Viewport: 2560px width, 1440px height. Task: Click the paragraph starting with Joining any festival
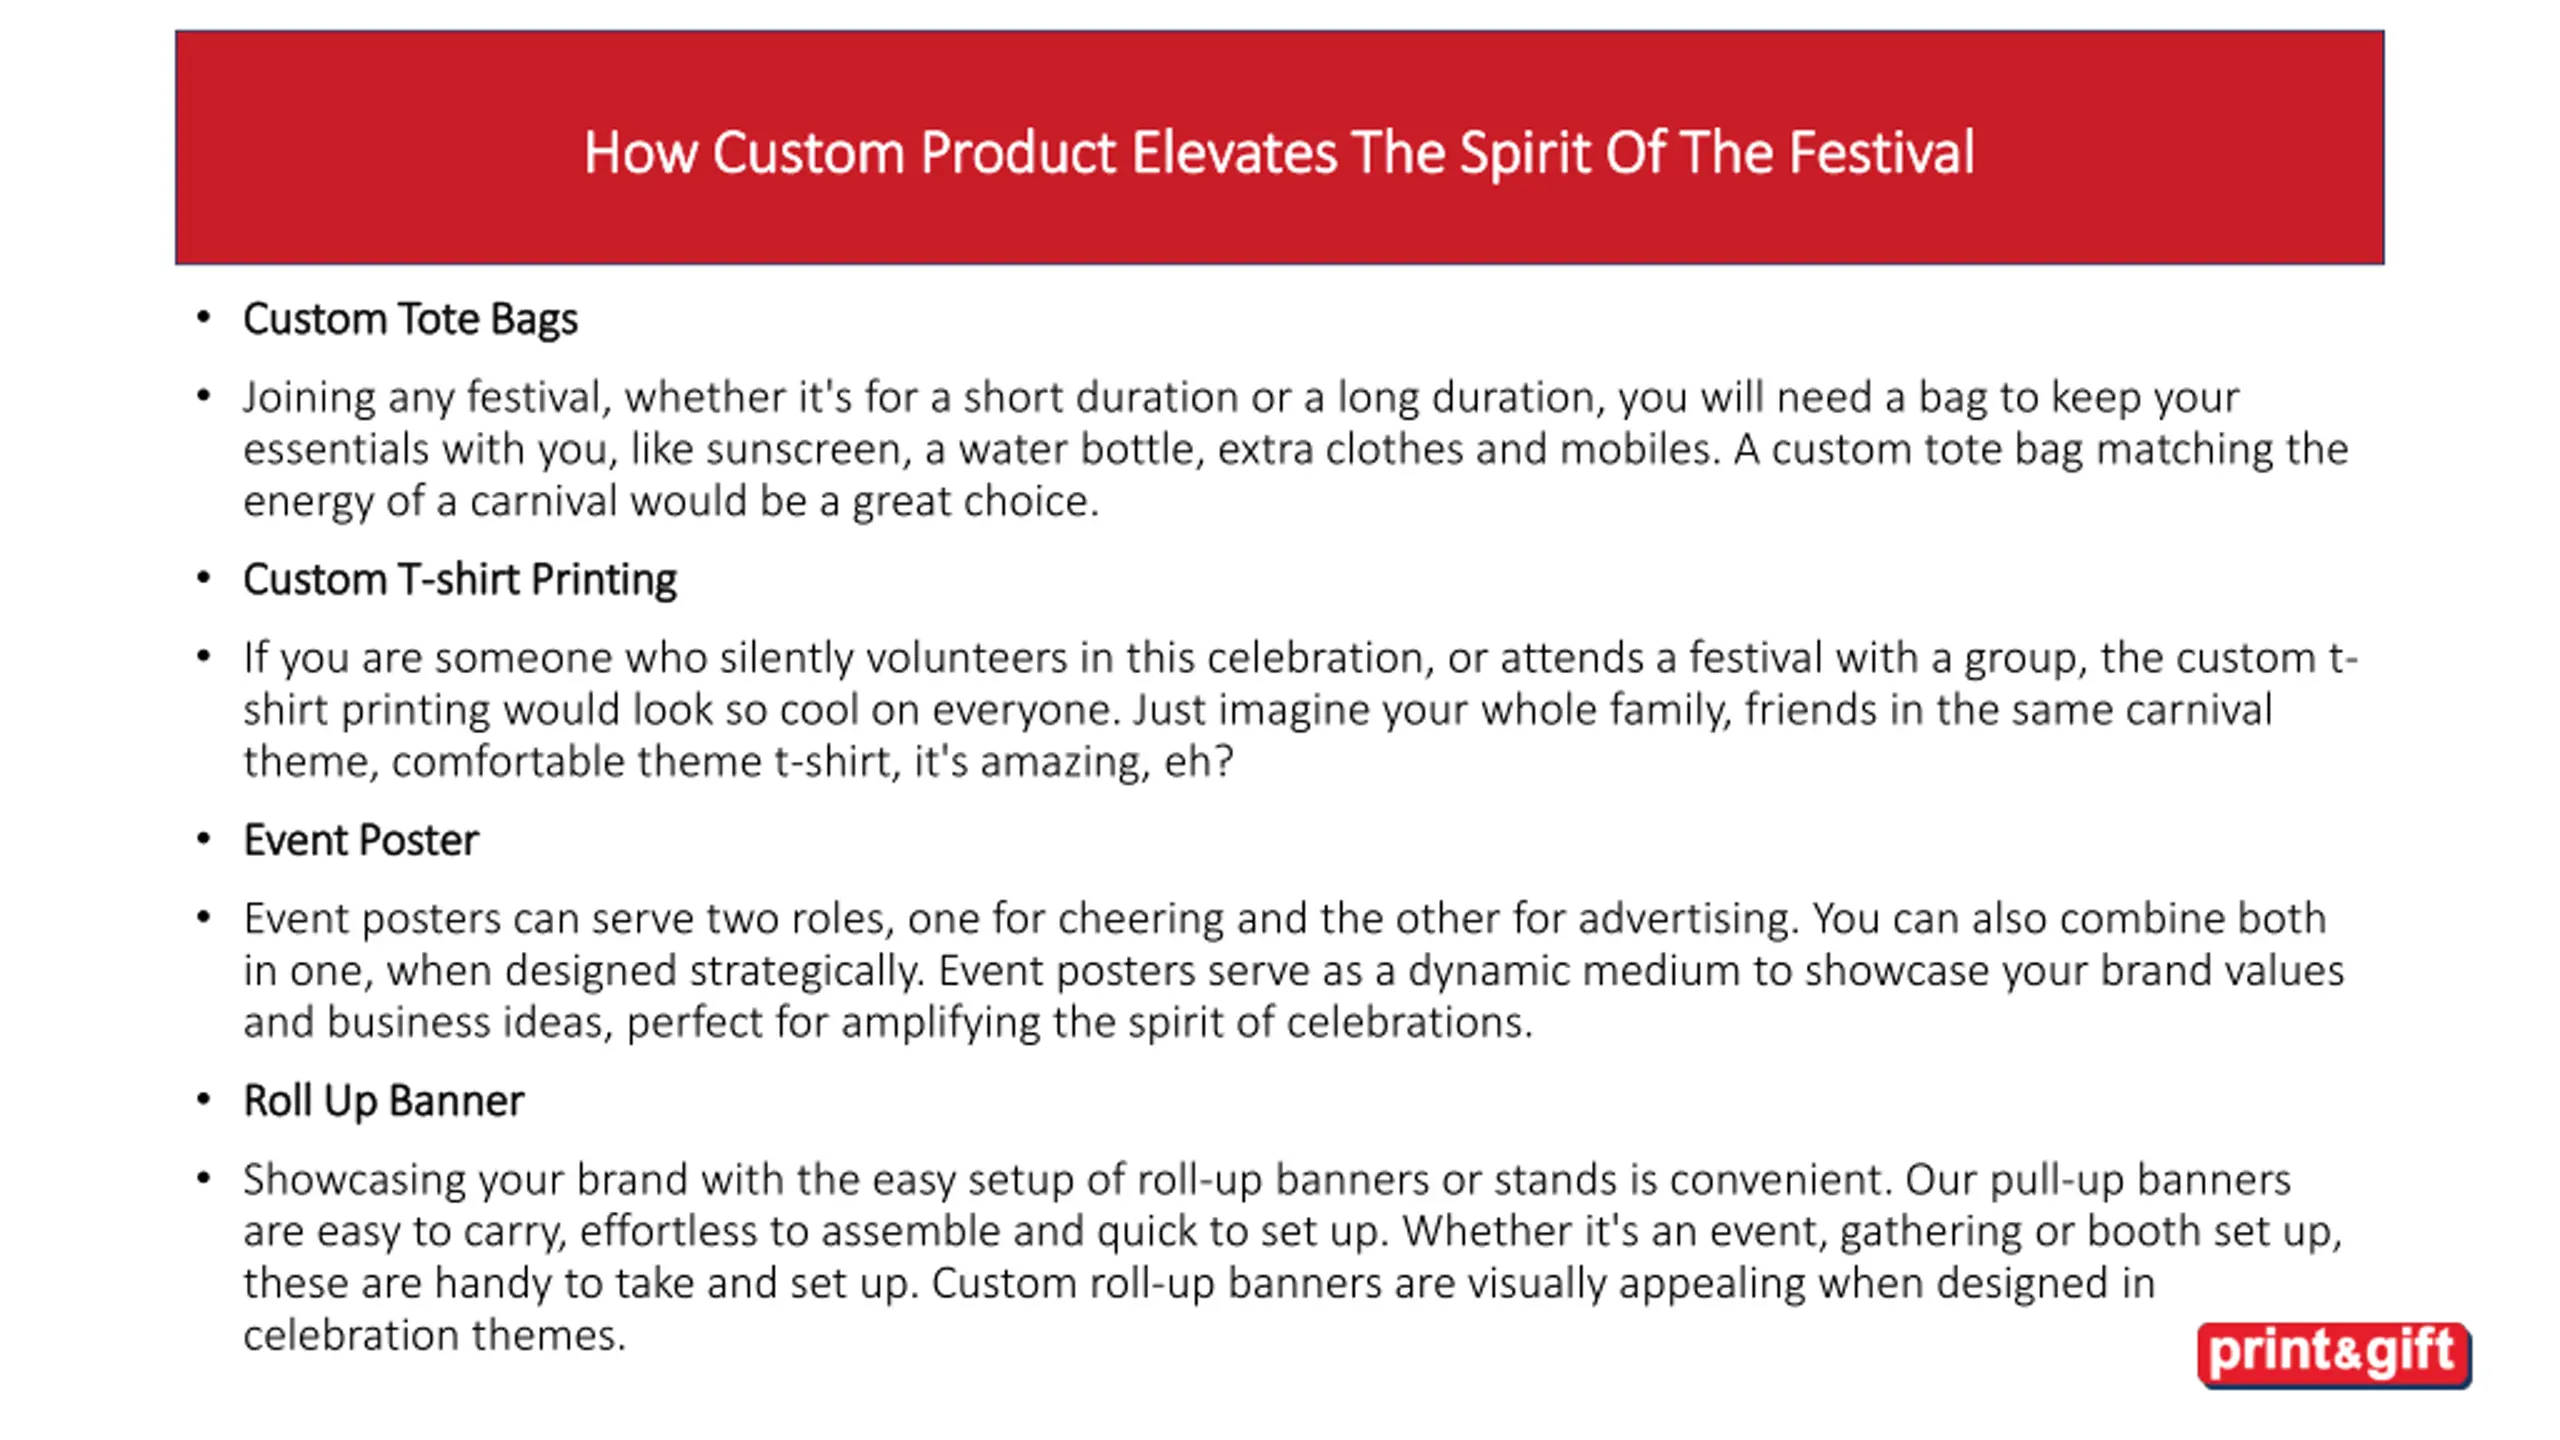click(1294, 449)
